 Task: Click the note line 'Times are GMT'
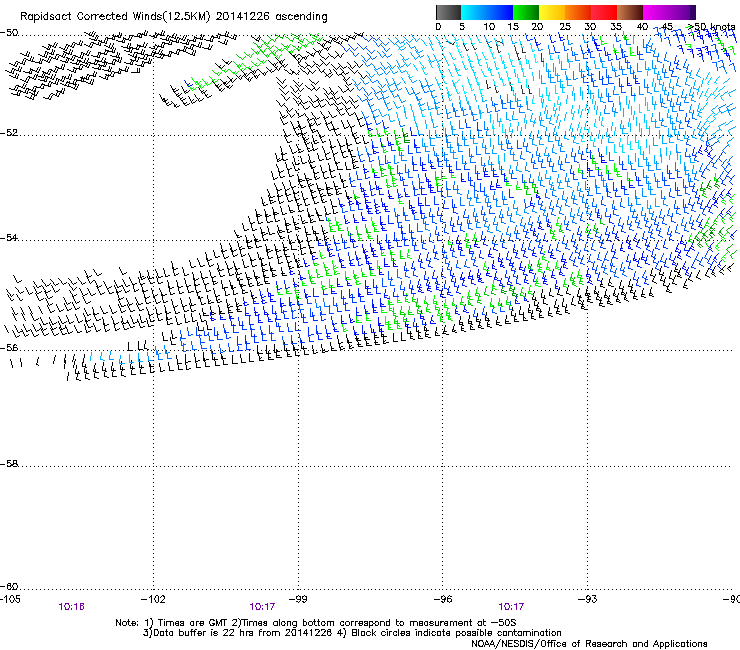pyautogui.click(x=192, y=623)
